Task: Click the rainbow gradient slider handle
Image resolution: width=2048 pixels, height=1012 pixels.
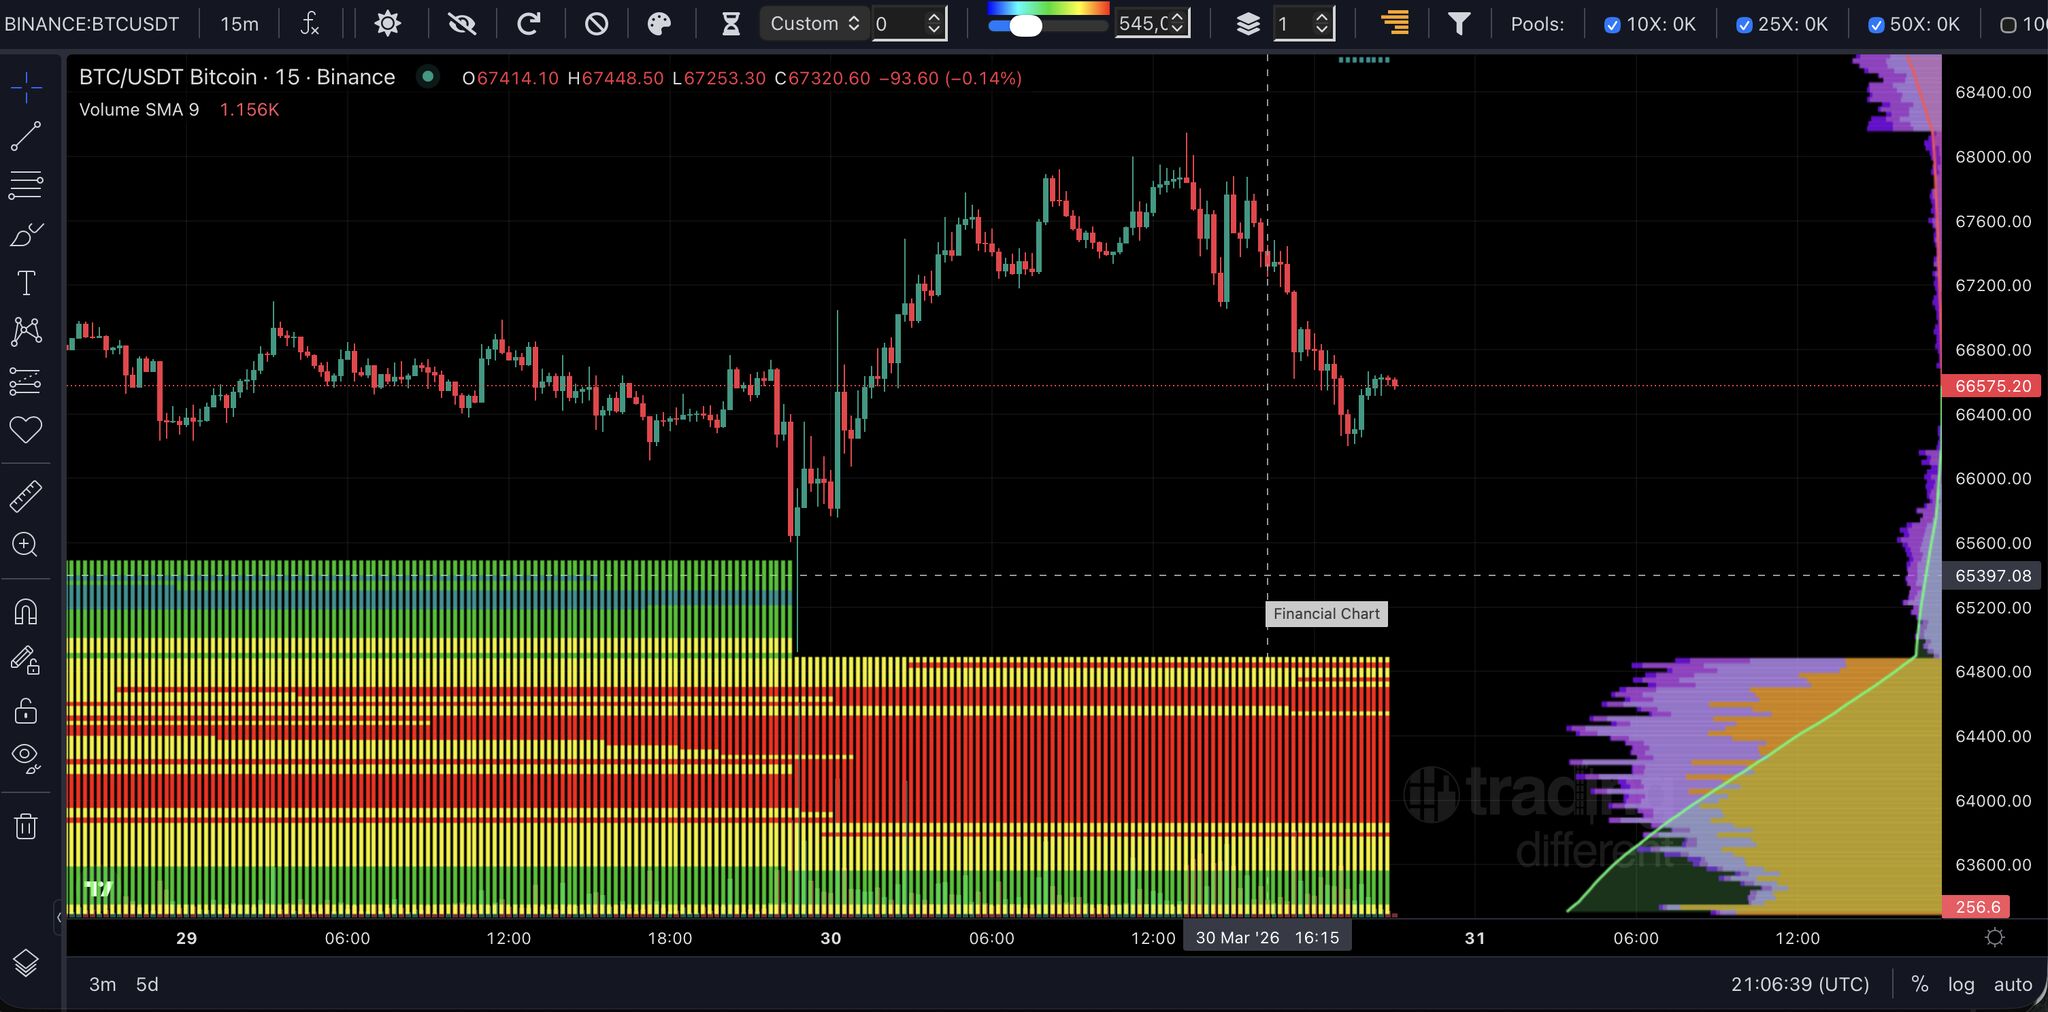Action: click(x=1025, y=26)
